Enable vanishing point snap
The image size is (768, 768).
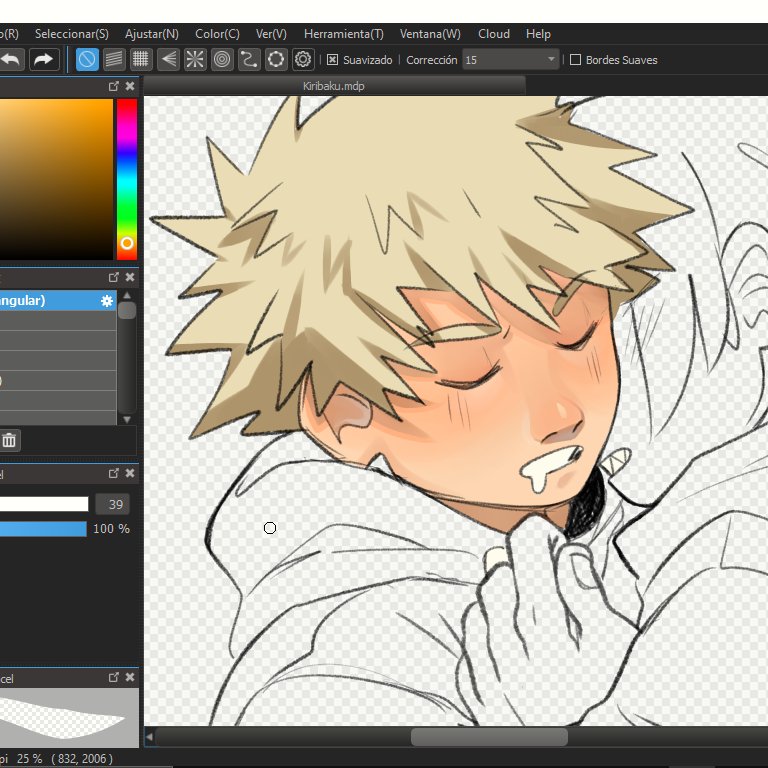(168, 60)
